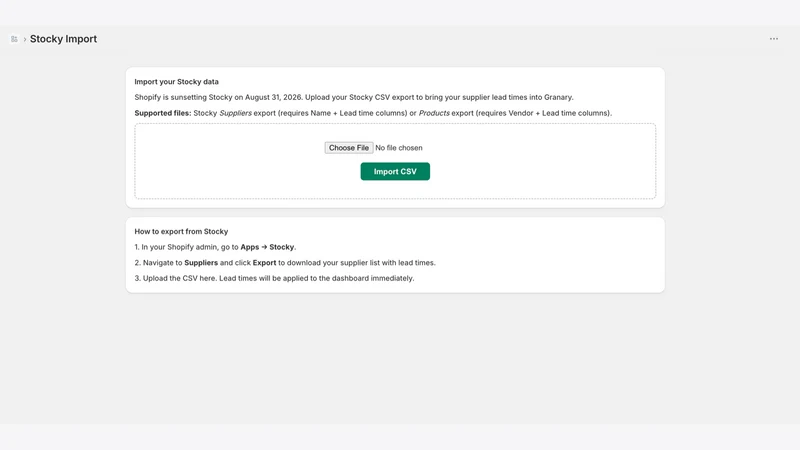Screen dimensions: 800x450
Task: Click the bold 'Suppliers' word in step 2
Action: click(x=201, y=263)
